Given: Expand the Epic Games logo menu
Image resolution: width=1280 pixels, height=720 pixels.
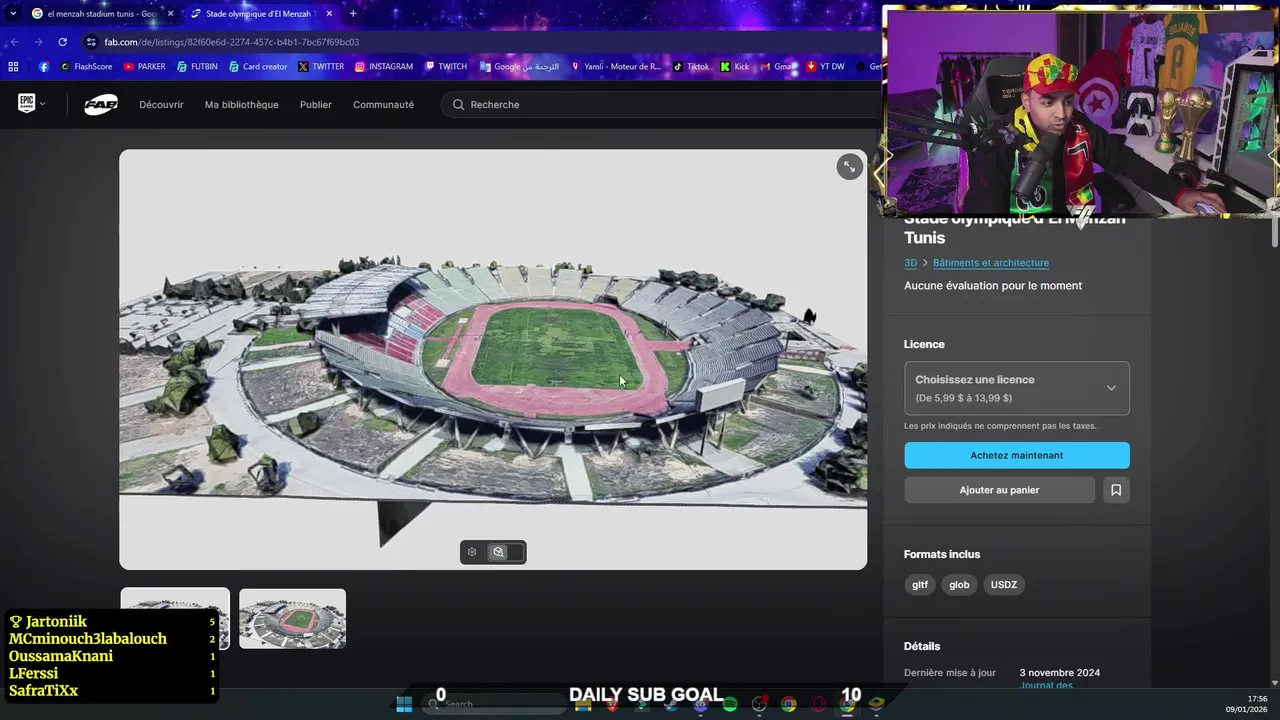Looking at the screenshot, I should [x=31, y=104].
